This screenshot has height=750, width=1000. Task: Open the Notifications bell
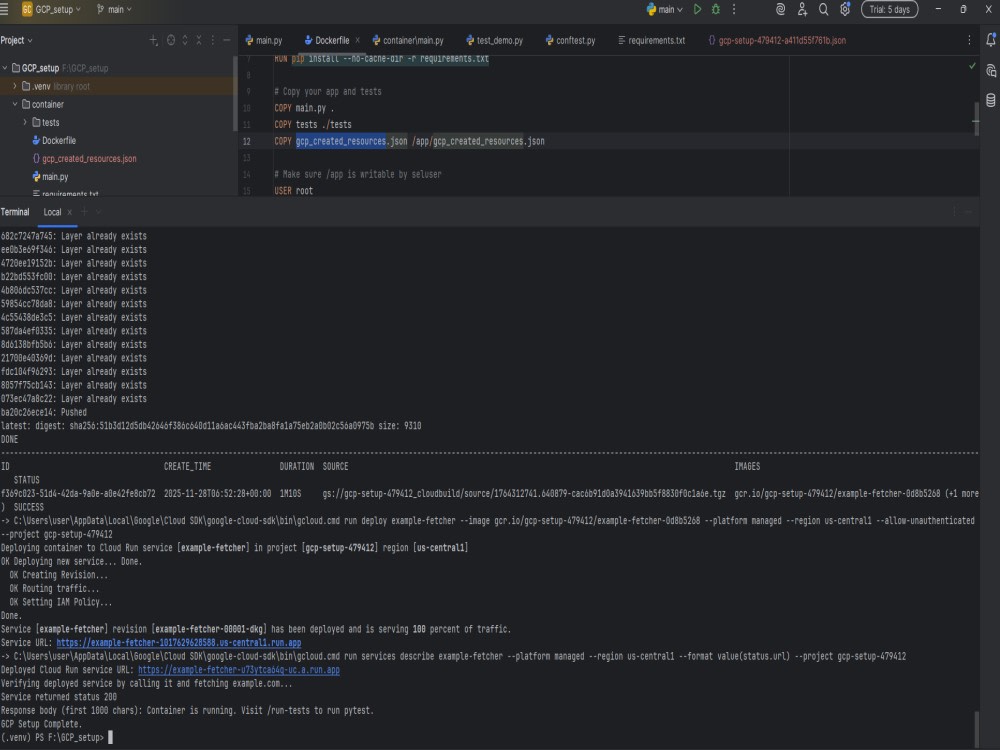click(990, 40)
